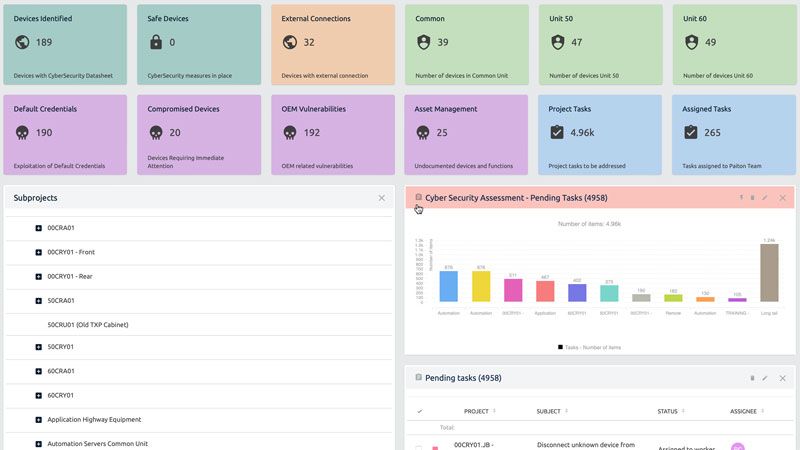
Task: Sort table by the PROJECT column
Action: click(x=476, y=411)
